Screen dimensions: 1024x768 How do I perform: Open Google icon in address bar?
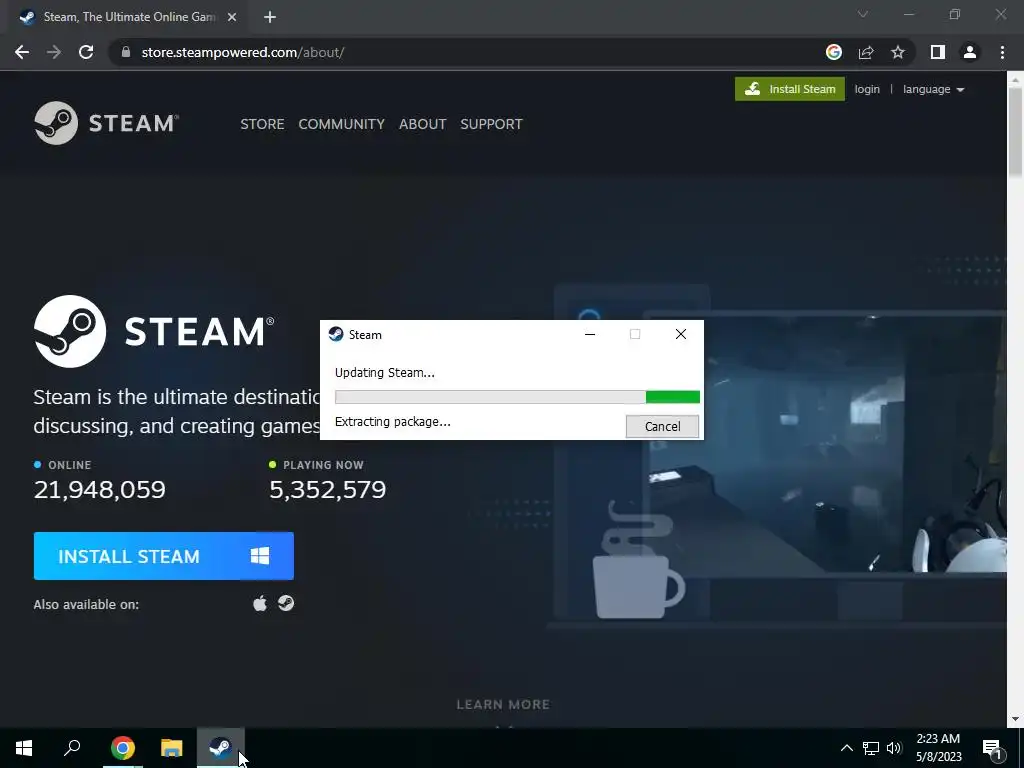(834, 52)
